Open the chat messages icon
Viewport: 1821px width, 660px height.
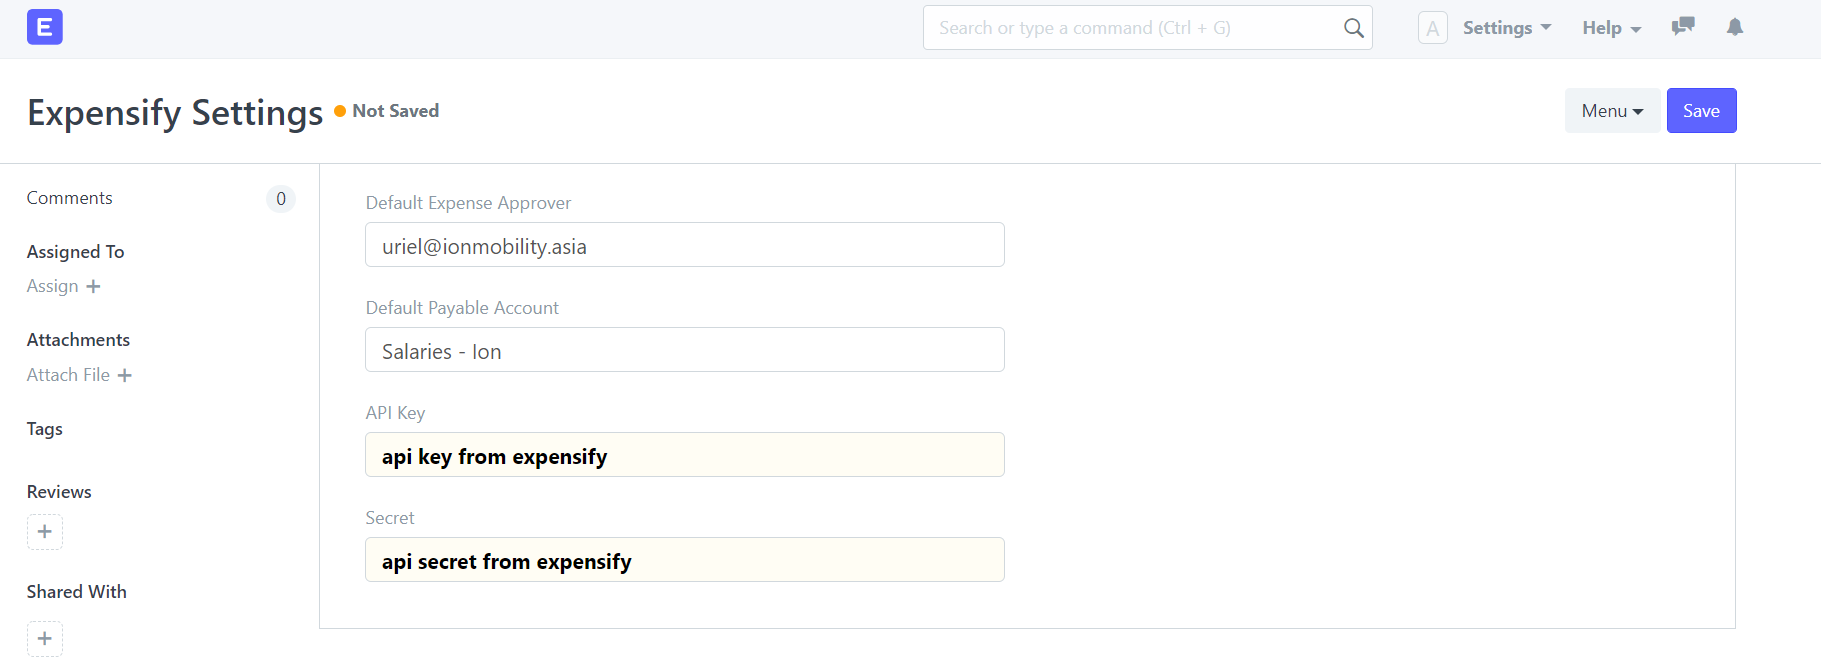[1683, 27]
